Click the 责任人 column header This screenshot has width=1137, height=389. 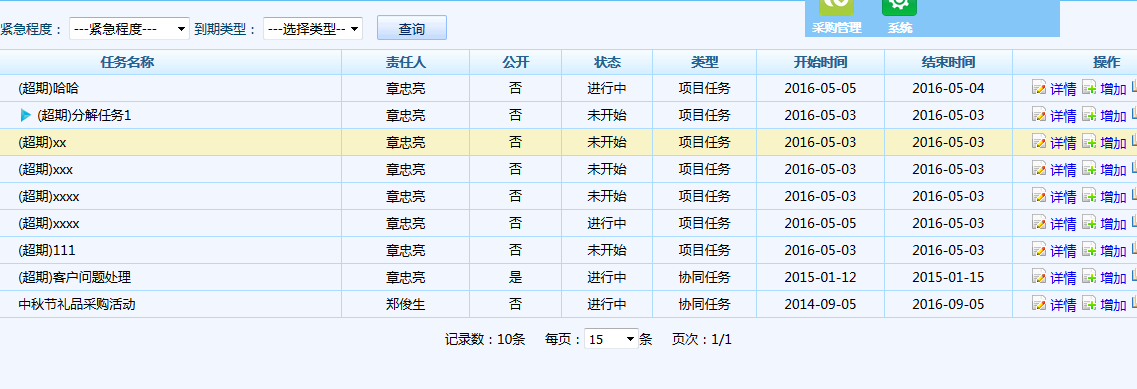tap(405, 62)
